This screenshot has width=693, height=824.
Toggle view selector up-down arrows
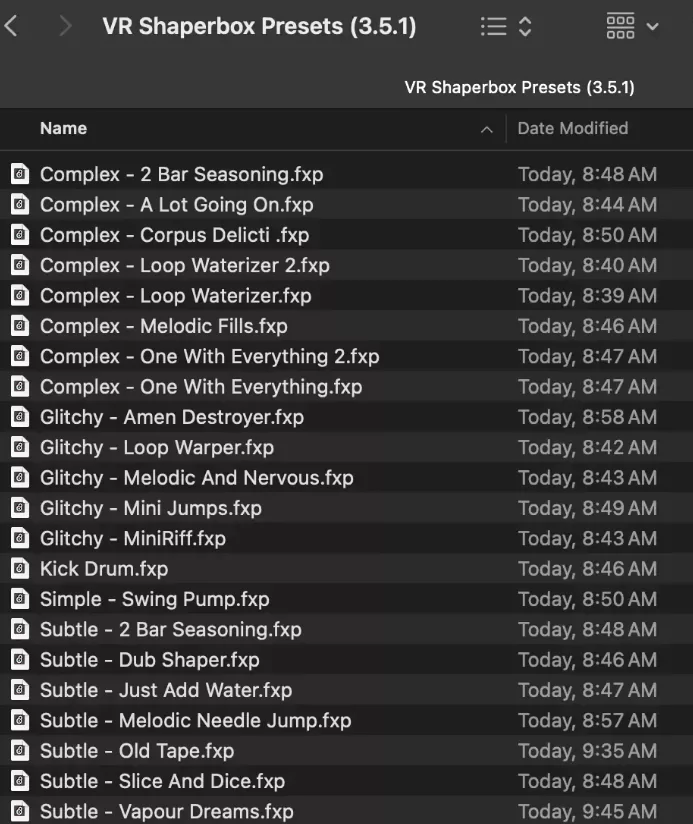(x=525, y=26)
